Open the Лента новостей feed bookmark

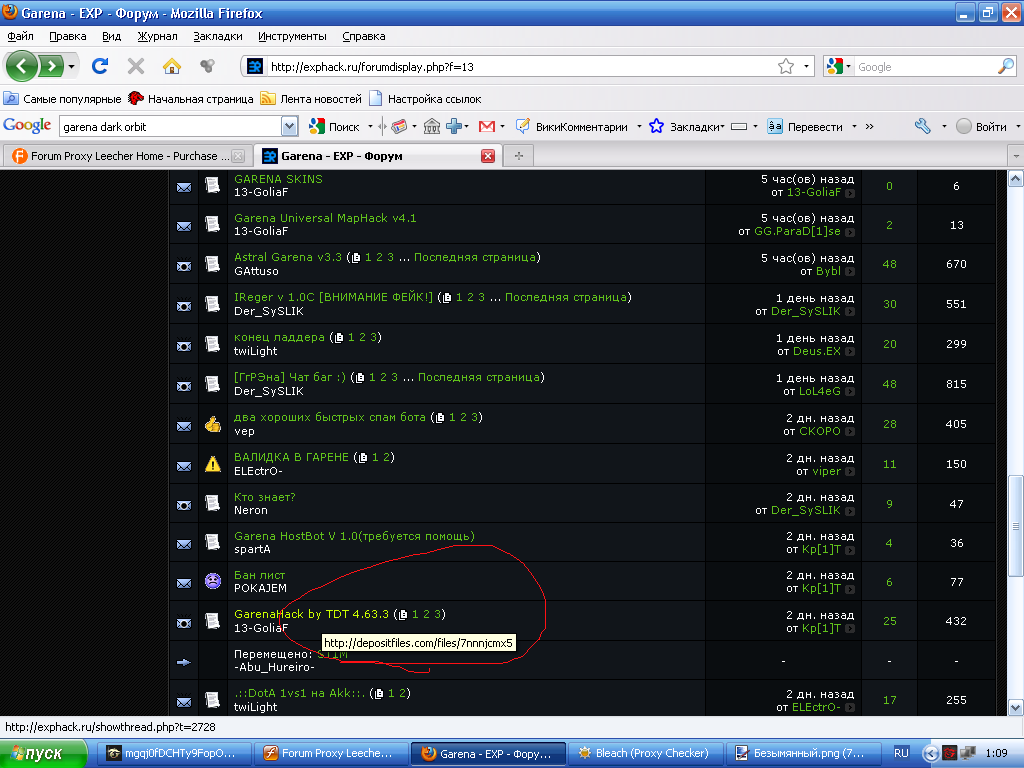click(x=311, y=99)
